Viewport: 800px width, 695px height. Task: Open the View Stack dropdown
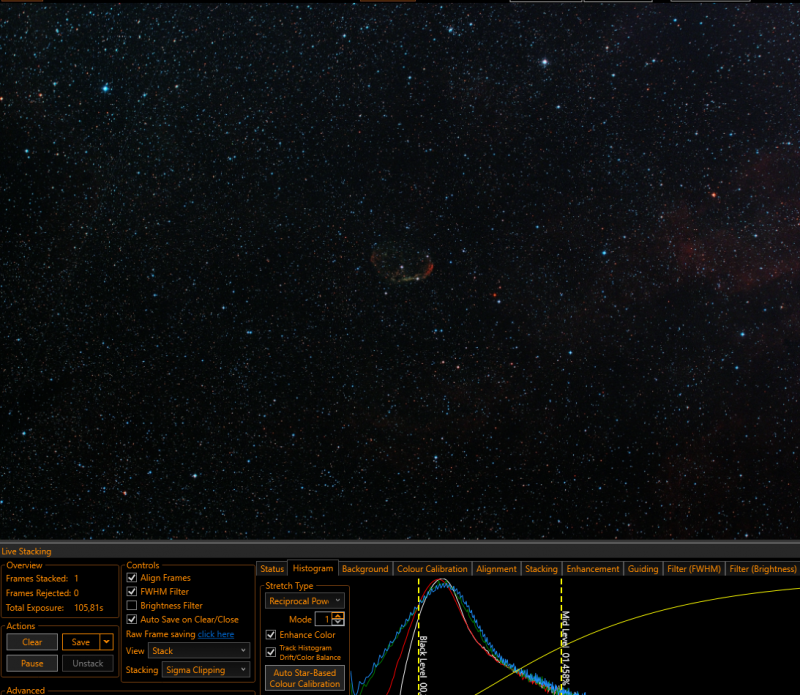198,651
